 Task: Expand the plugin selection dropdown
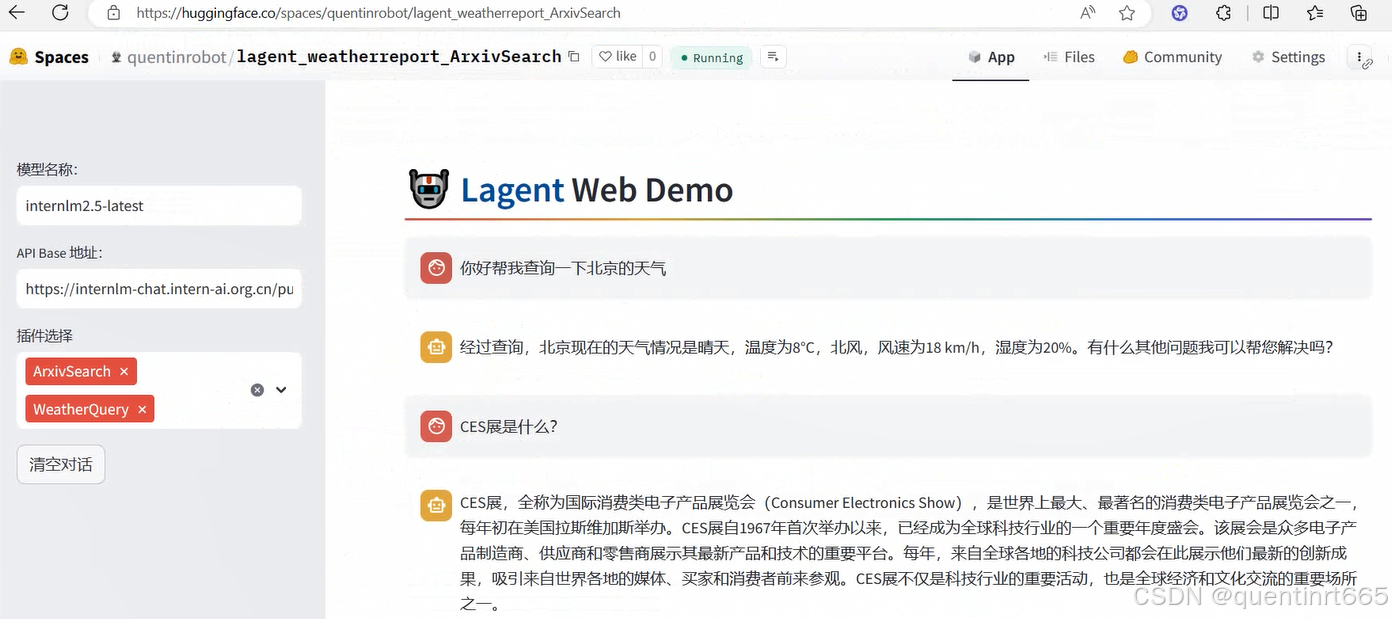tap(281, 390)
